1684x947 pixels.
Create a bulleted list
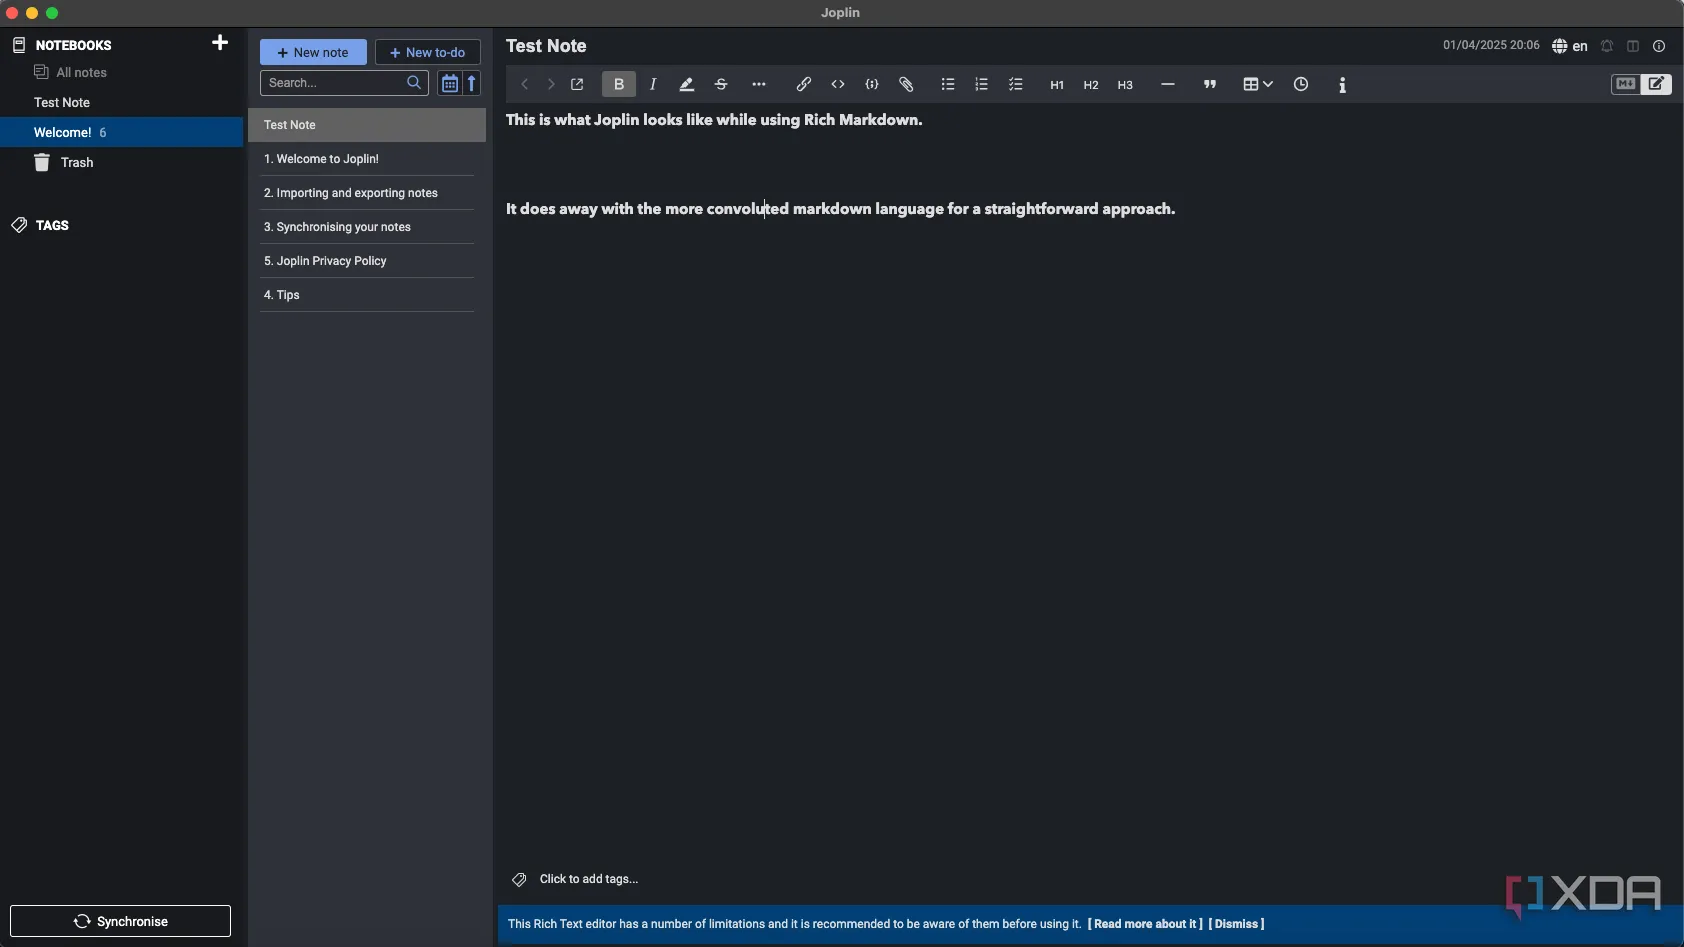pos(948,85)
